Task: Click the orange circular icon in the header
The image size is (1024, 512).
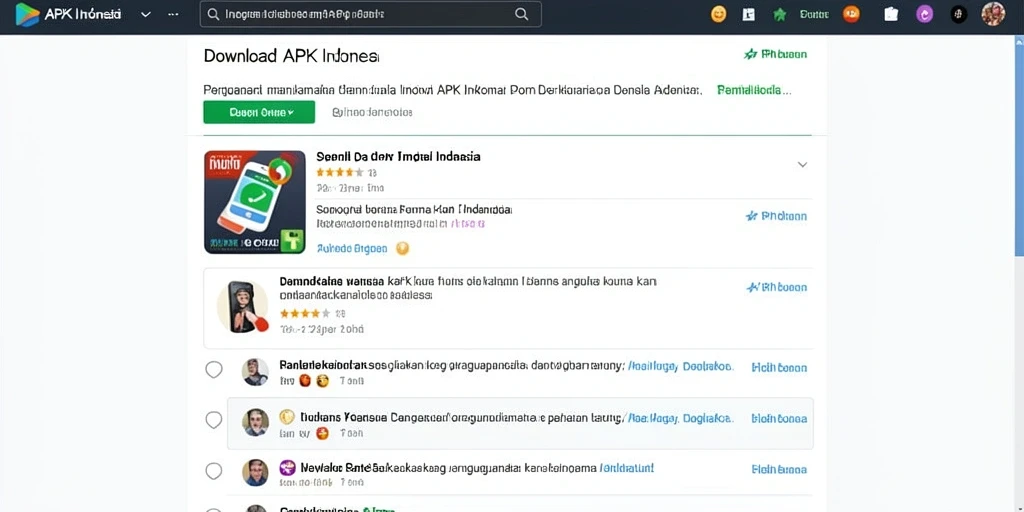Action: point(851,14)
